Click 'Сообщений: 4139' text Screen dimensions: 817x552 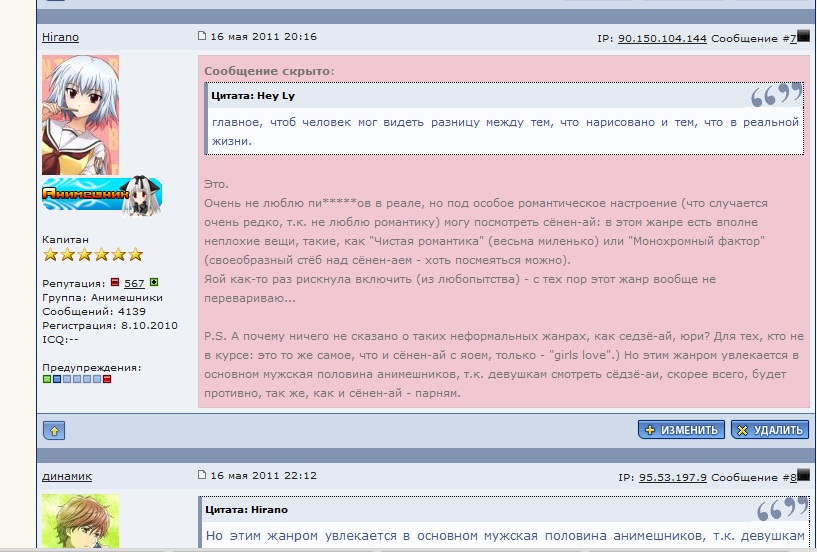pyautogui.click(x=94, y=312)
